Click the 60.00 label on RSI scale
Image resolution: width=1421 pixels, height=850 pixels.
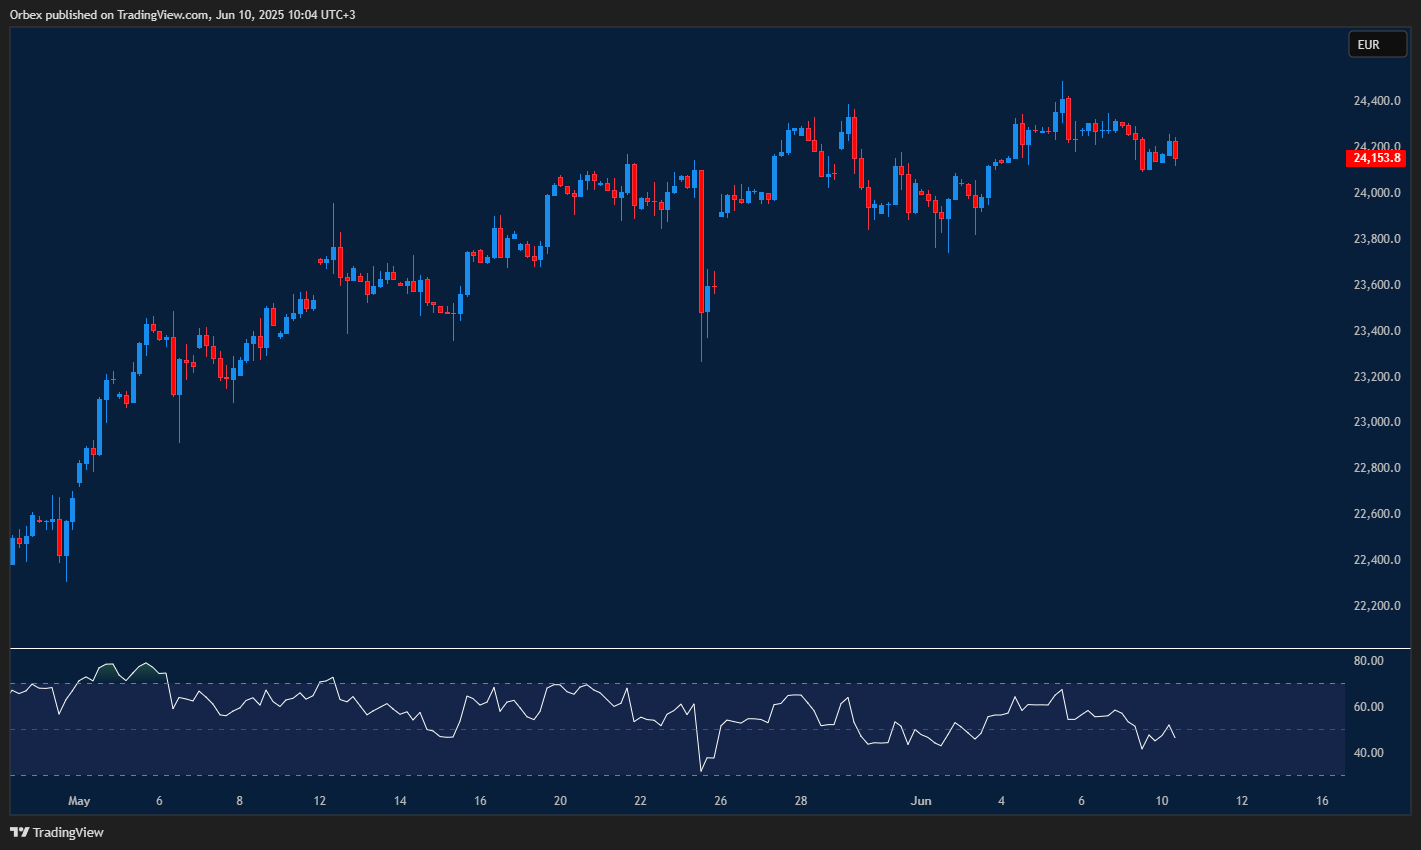(1368, 707)
